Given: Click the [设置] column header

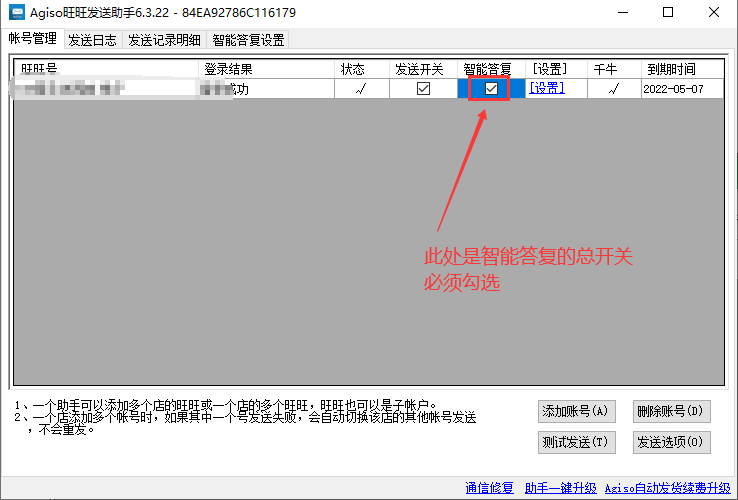Looking at the screenshot, I should pos(556,69).
